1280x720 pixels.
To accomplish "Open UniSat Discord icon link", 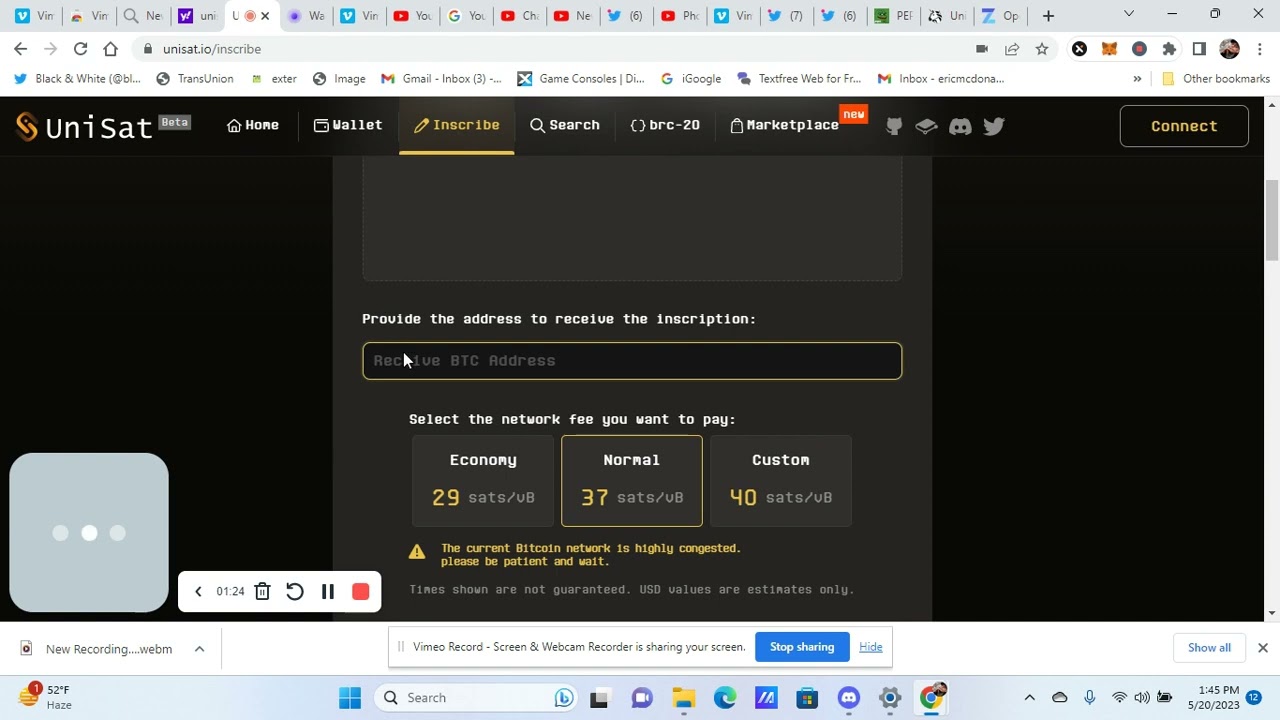I will (x=960, y=126).
